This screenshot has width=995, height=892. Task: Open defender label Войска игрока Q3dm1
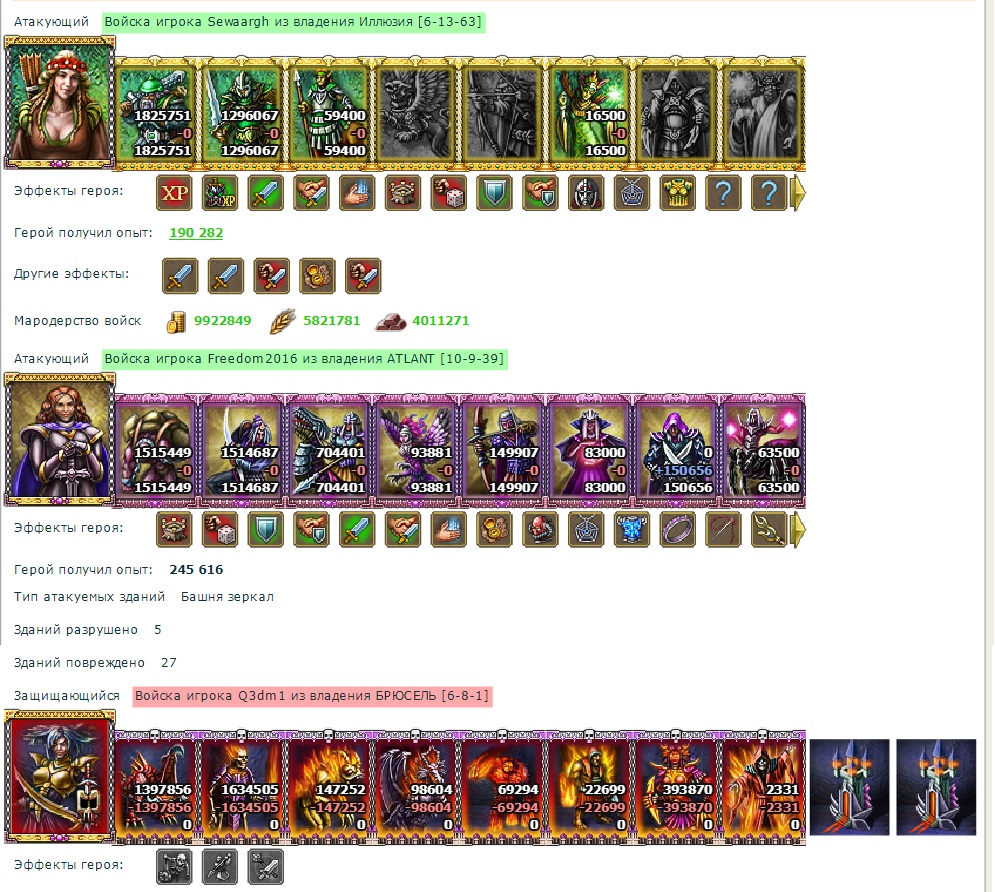click(x=312, y=696)
